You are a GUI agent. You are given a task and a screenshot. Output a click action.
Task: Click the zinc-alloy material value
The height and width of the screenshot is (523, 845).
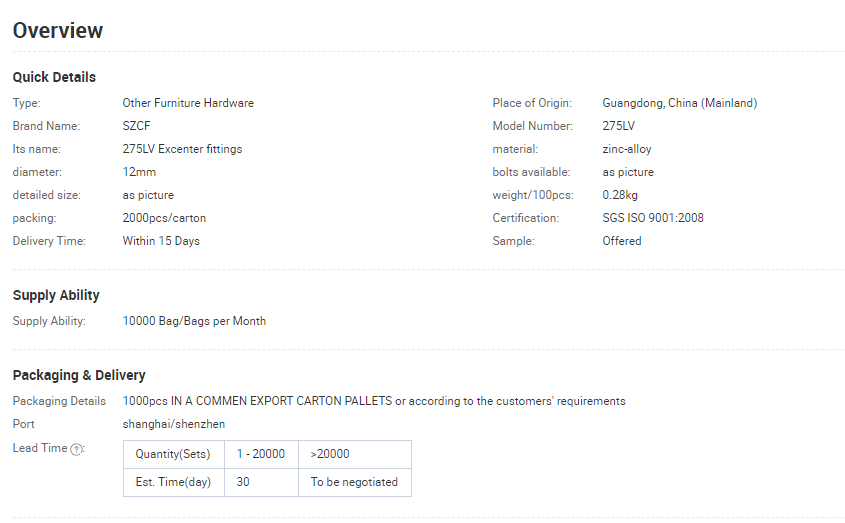point(627,149)
